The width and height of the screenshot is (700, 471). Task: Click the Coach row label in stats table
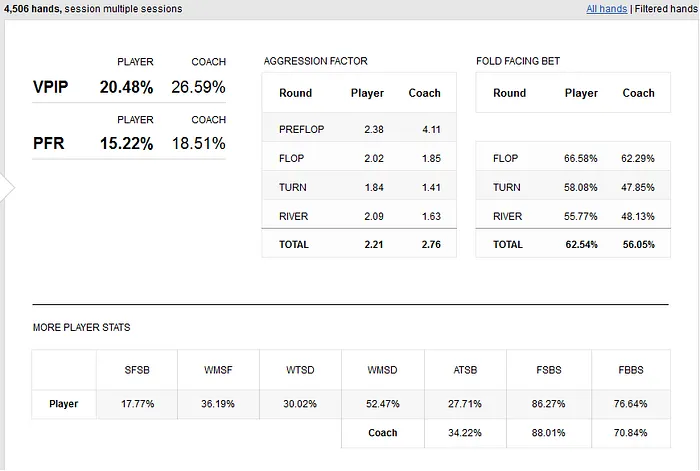pos(383,433)
